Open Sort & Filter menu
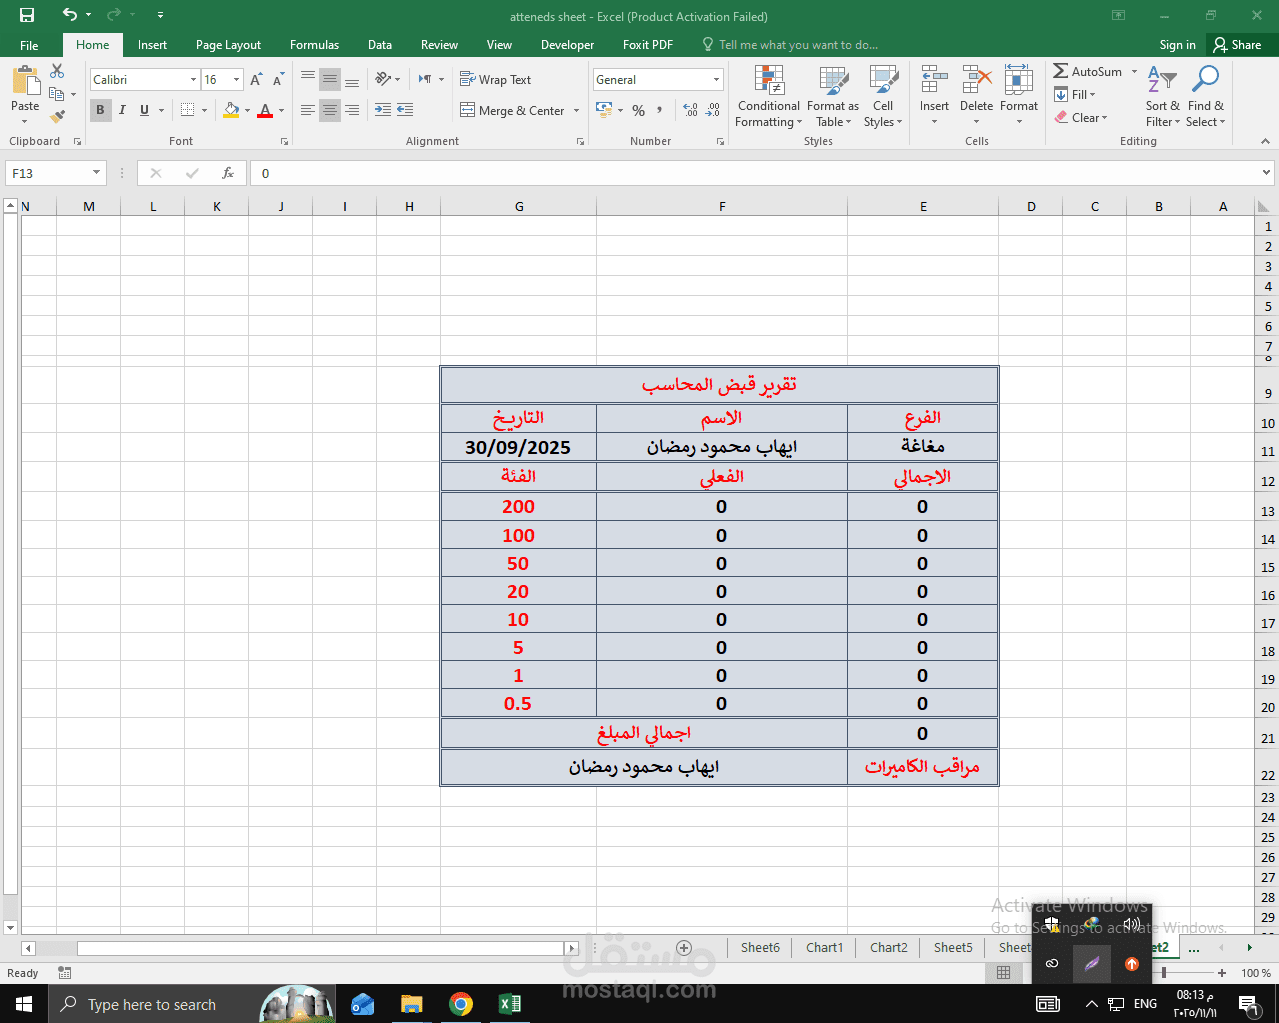1279x1023 pixels. click(x=1163, y=96)
